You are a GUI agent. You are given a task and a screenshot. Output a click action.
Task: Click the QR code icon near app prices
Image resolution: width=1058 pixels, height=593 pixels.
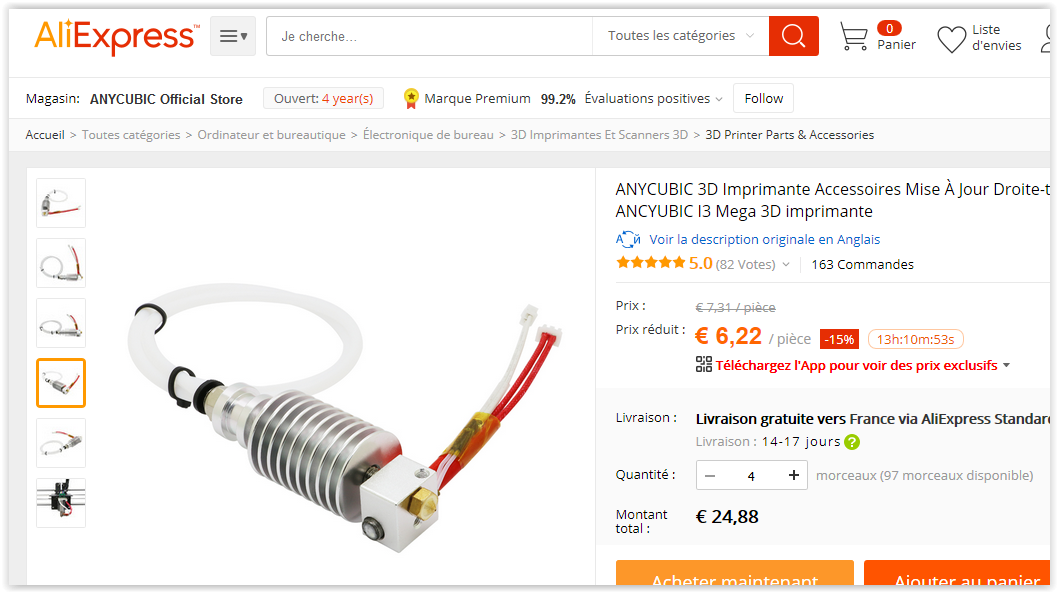point(704,364)
